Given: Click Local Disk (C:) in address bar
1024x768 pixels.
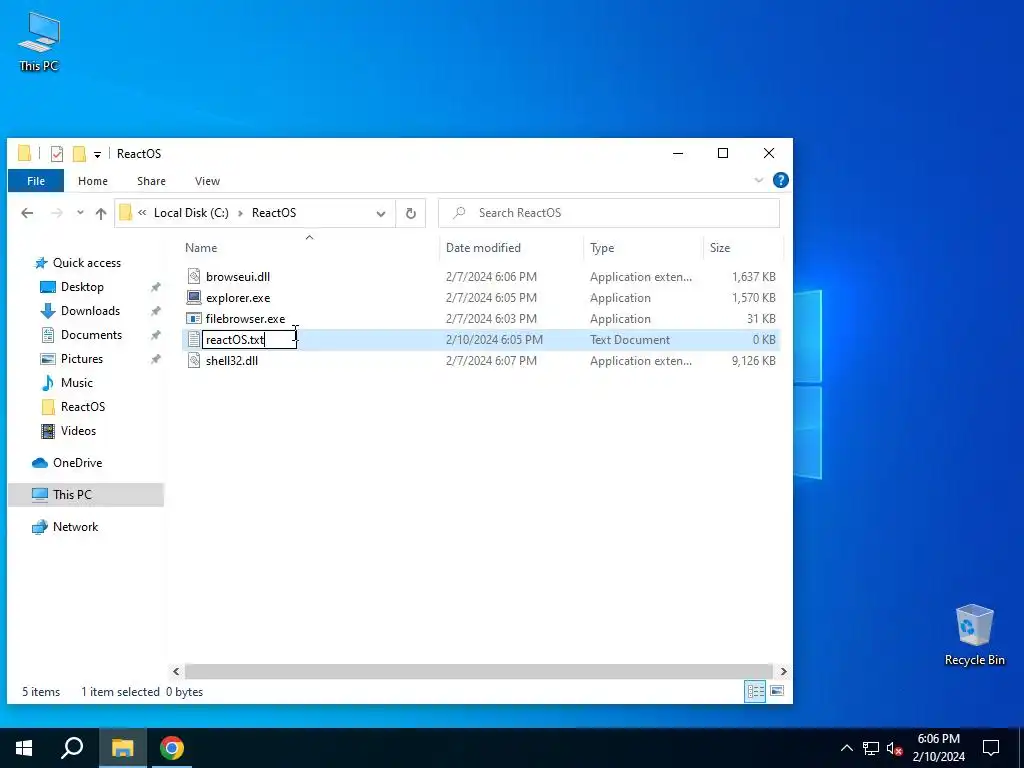Looking at the screenshot, I should (x=191, y=213).
